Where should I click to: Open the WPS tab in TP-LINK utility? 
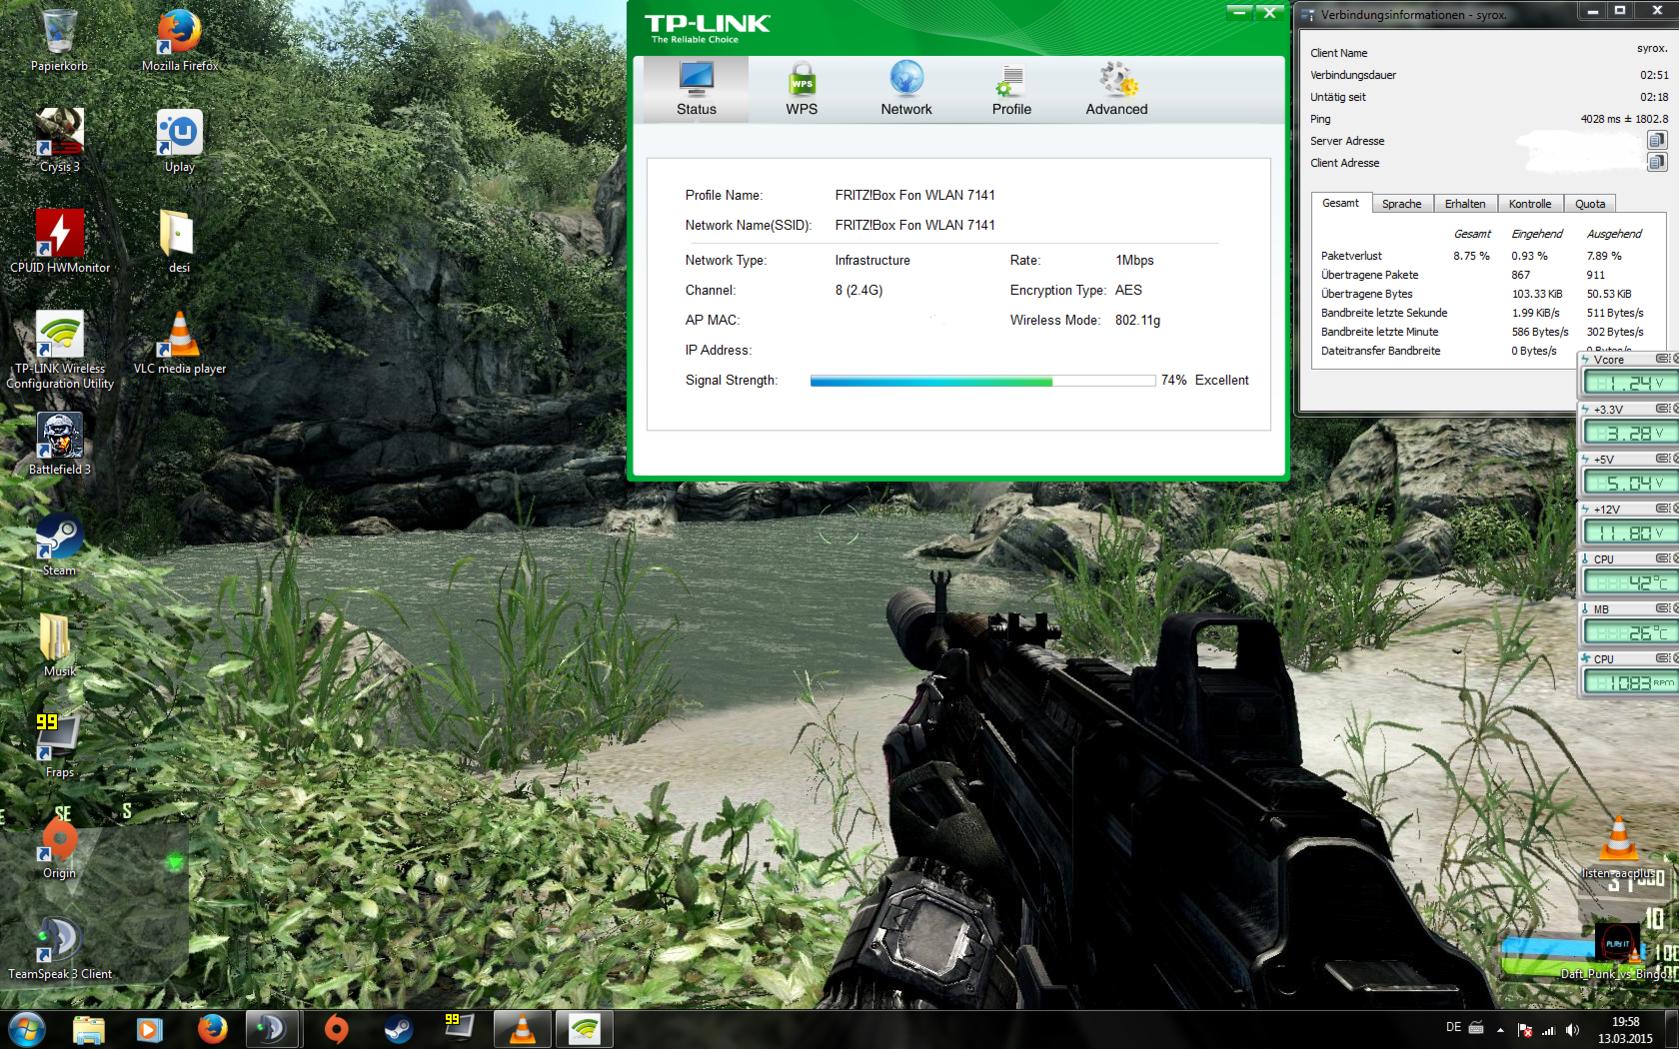coord(801,89)
